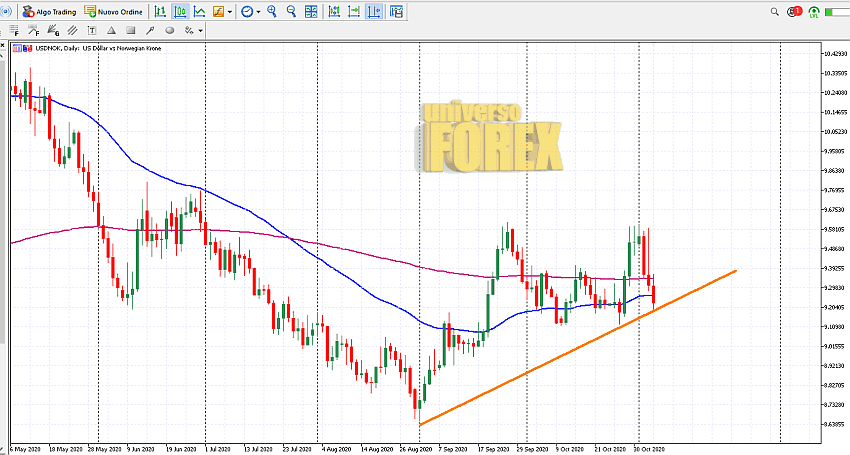The width and height of the screenshot is (850, 455).
Task: Zoom in on the chart
Action: click(x=273, y=12)
